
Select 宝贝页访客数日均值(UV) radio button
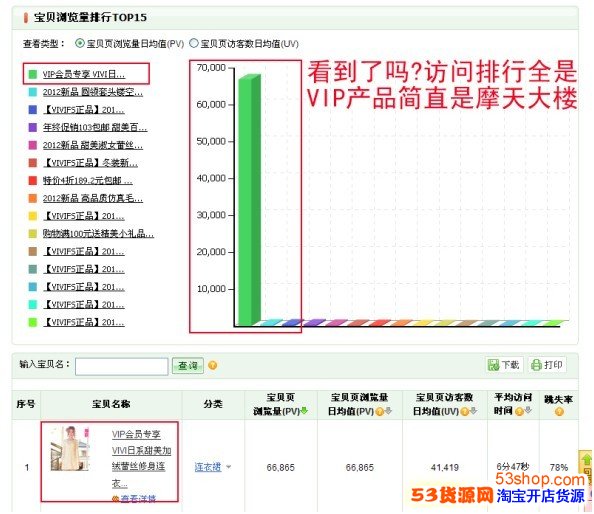point(194,43)
